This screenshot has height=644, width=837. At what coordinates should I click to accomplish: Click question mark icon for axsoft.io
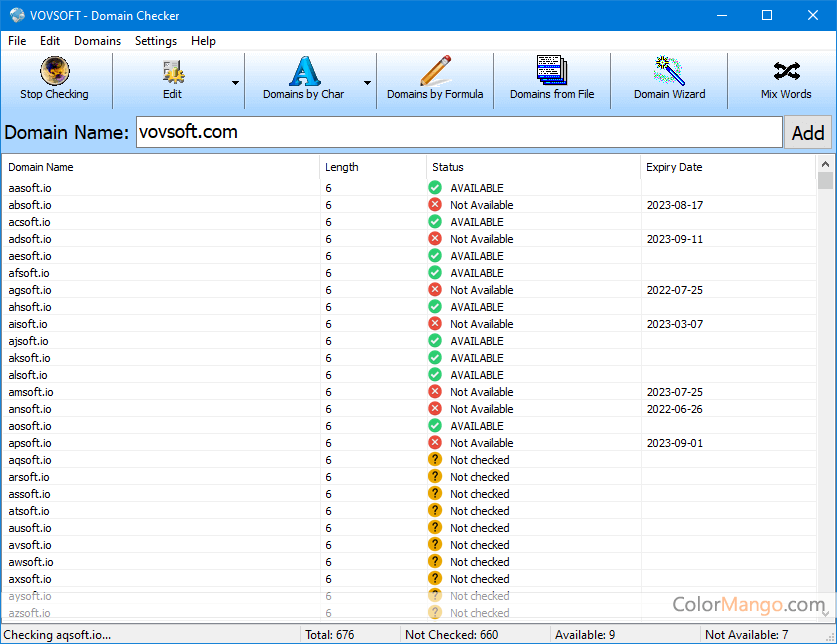click(435, 578)
